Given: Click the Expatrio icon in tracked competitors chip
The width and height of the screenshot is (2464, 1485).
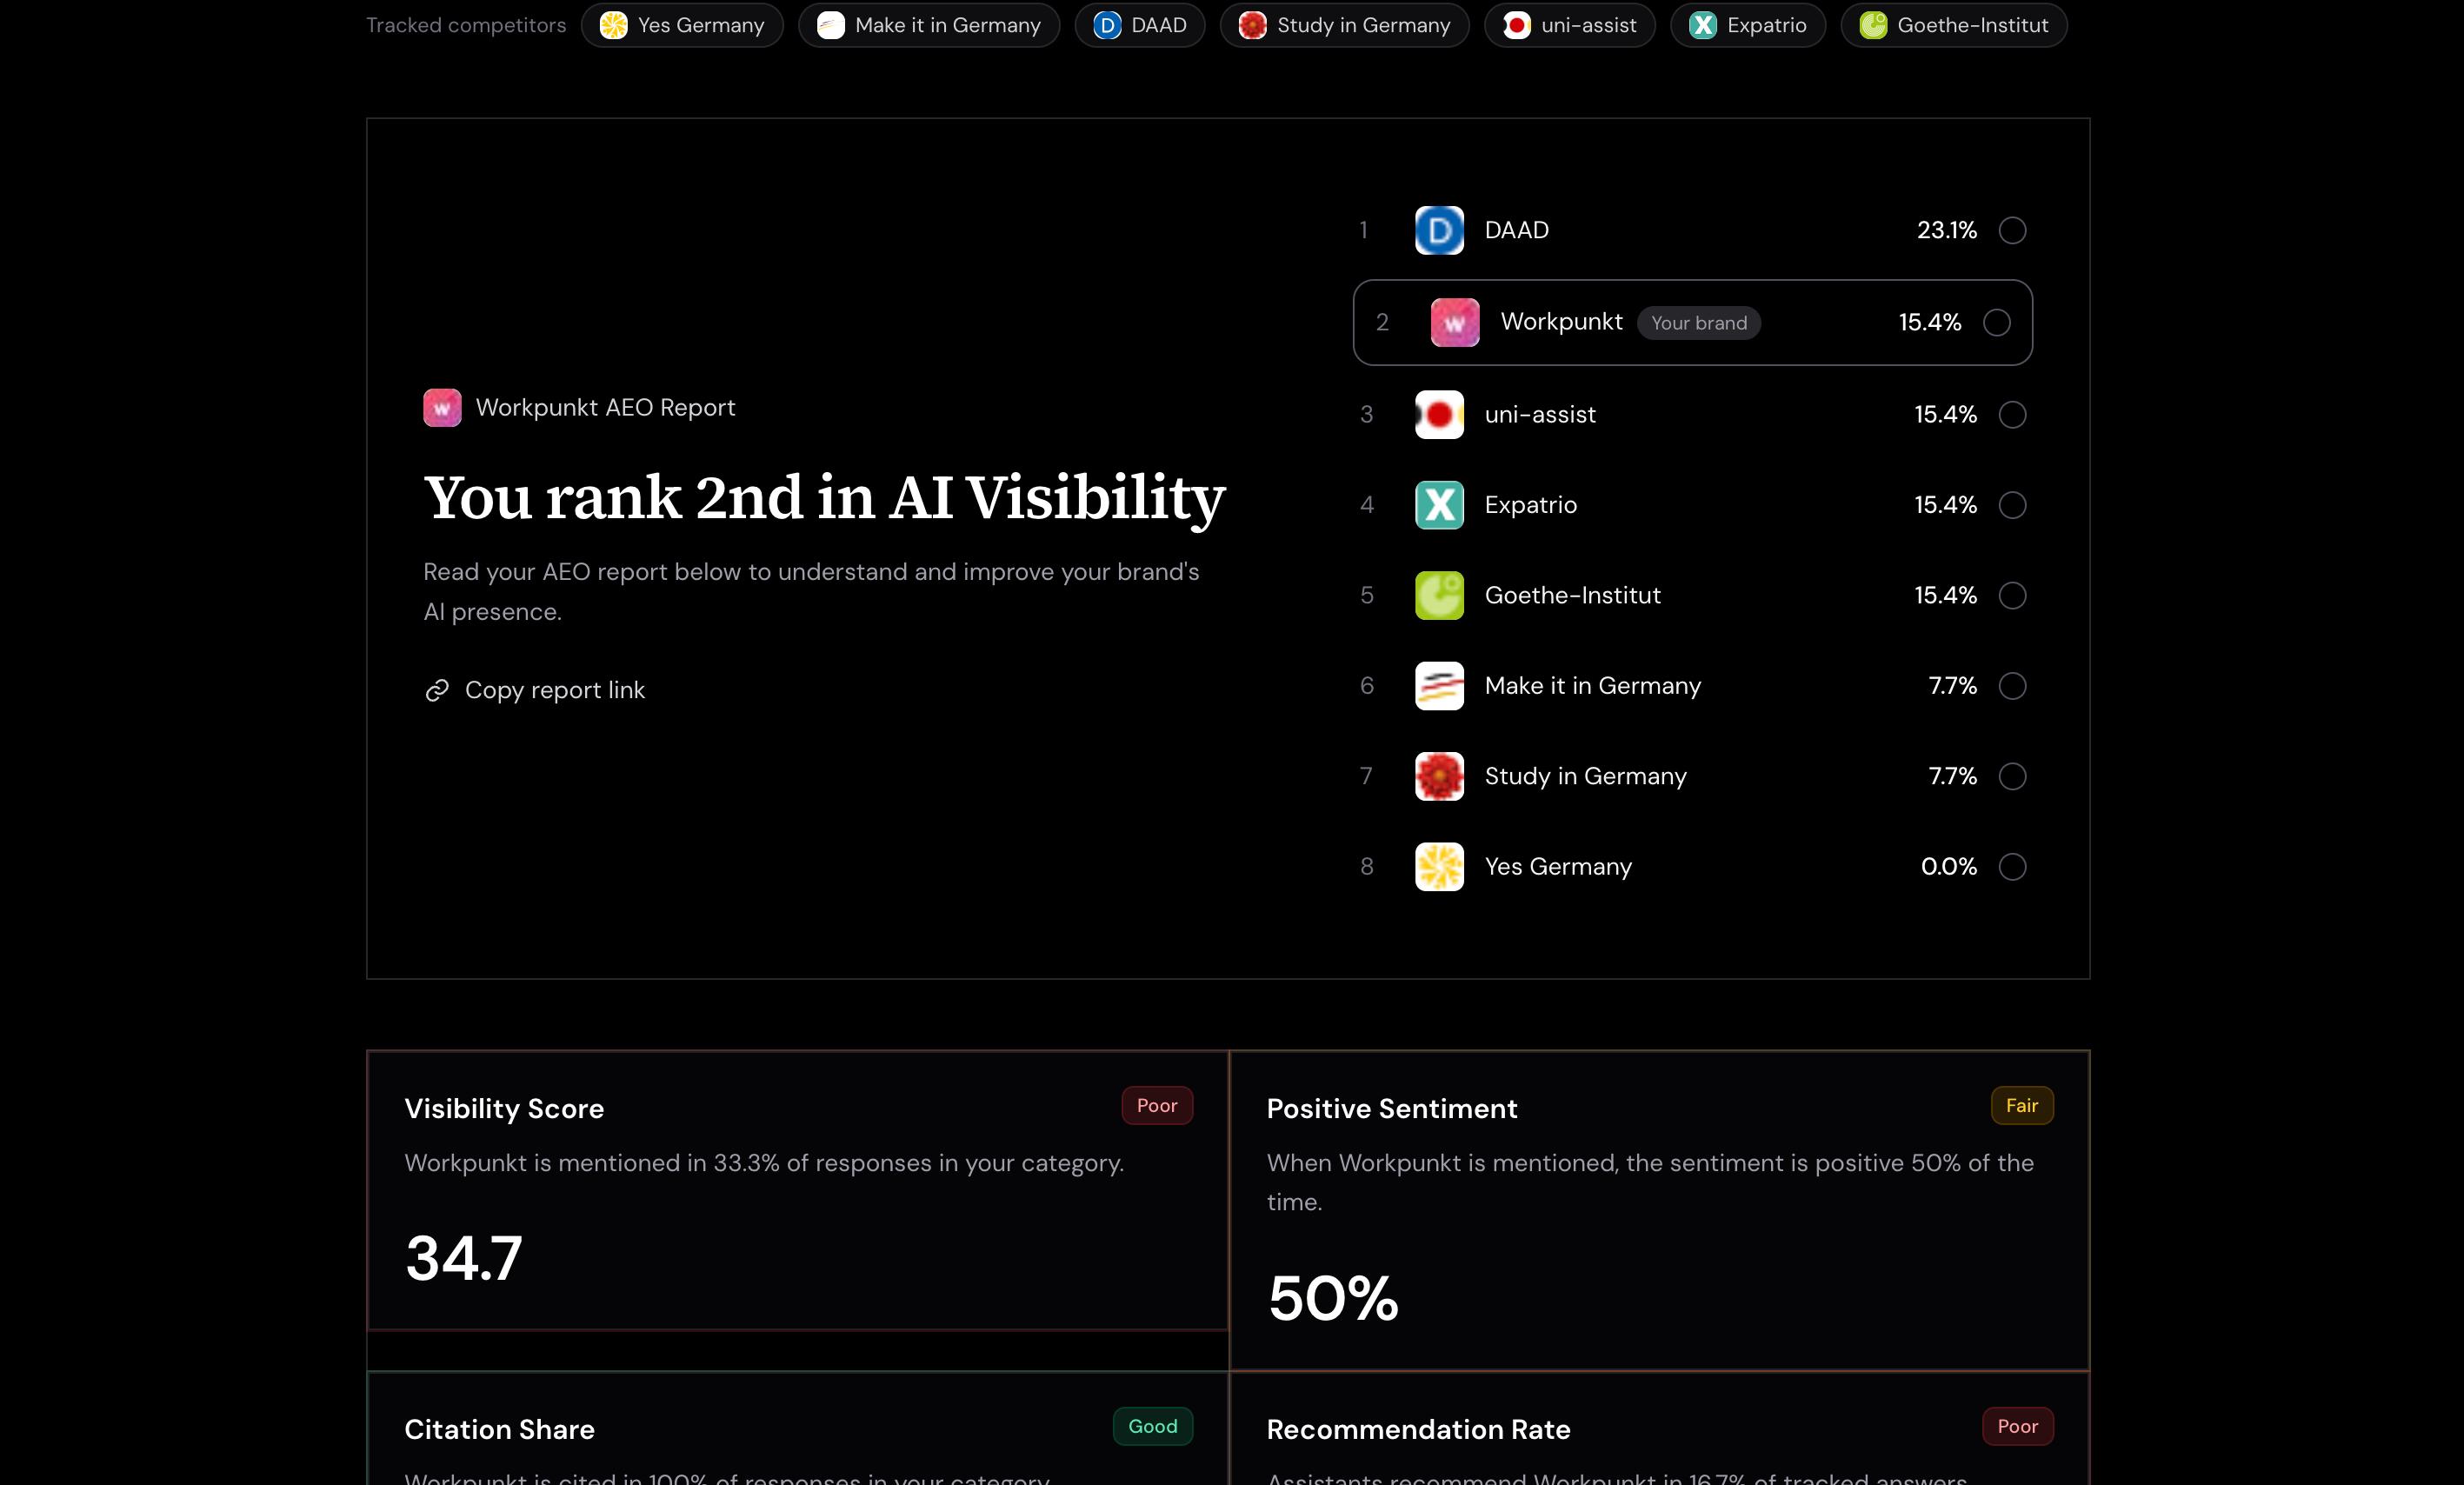Looking at the screenshot, I should [x=1703, y=25].
